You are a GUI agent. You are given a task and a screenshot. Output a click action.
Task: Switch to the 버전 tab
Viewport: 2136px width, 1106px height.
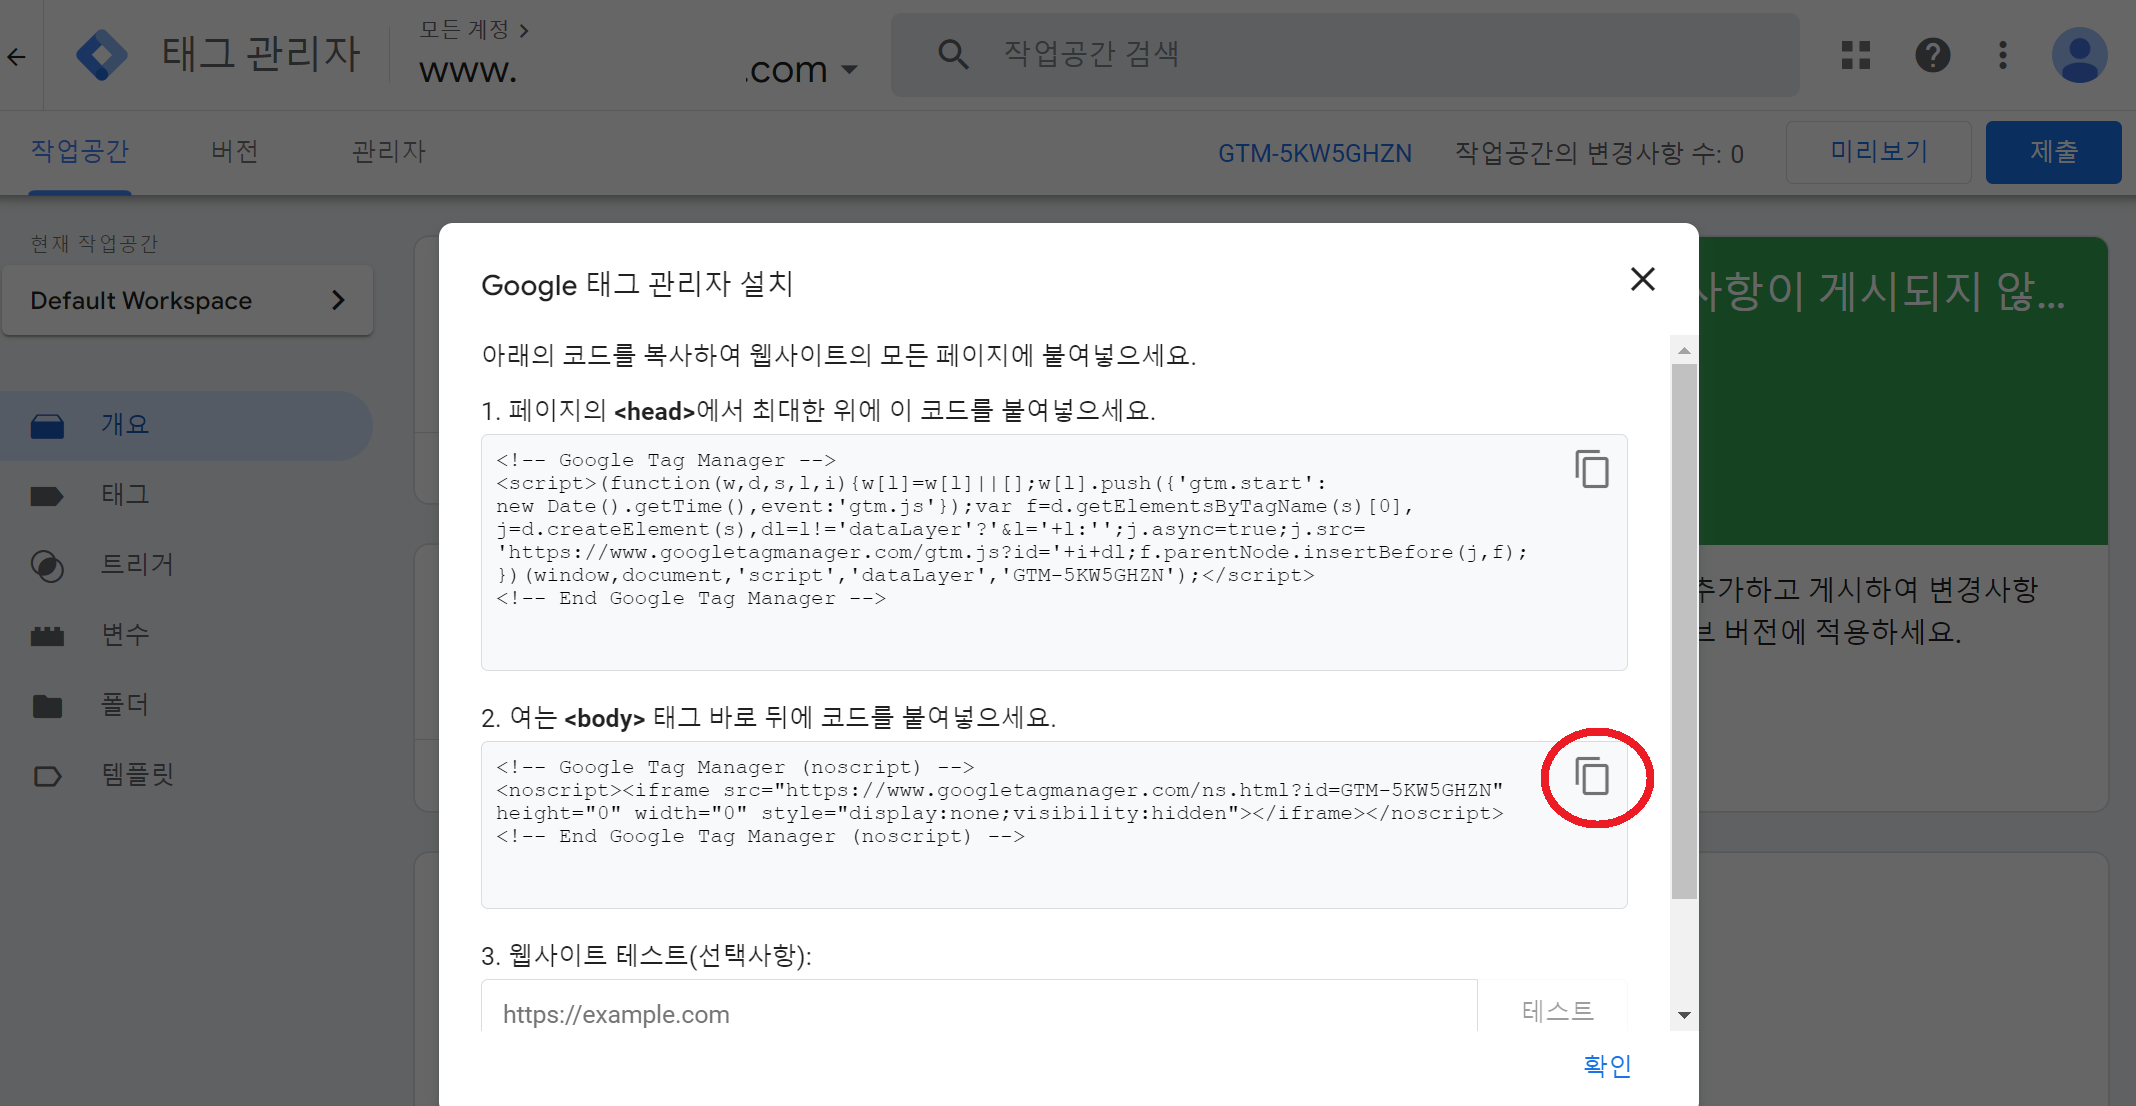pyautogui.click(x=235, y=152)
